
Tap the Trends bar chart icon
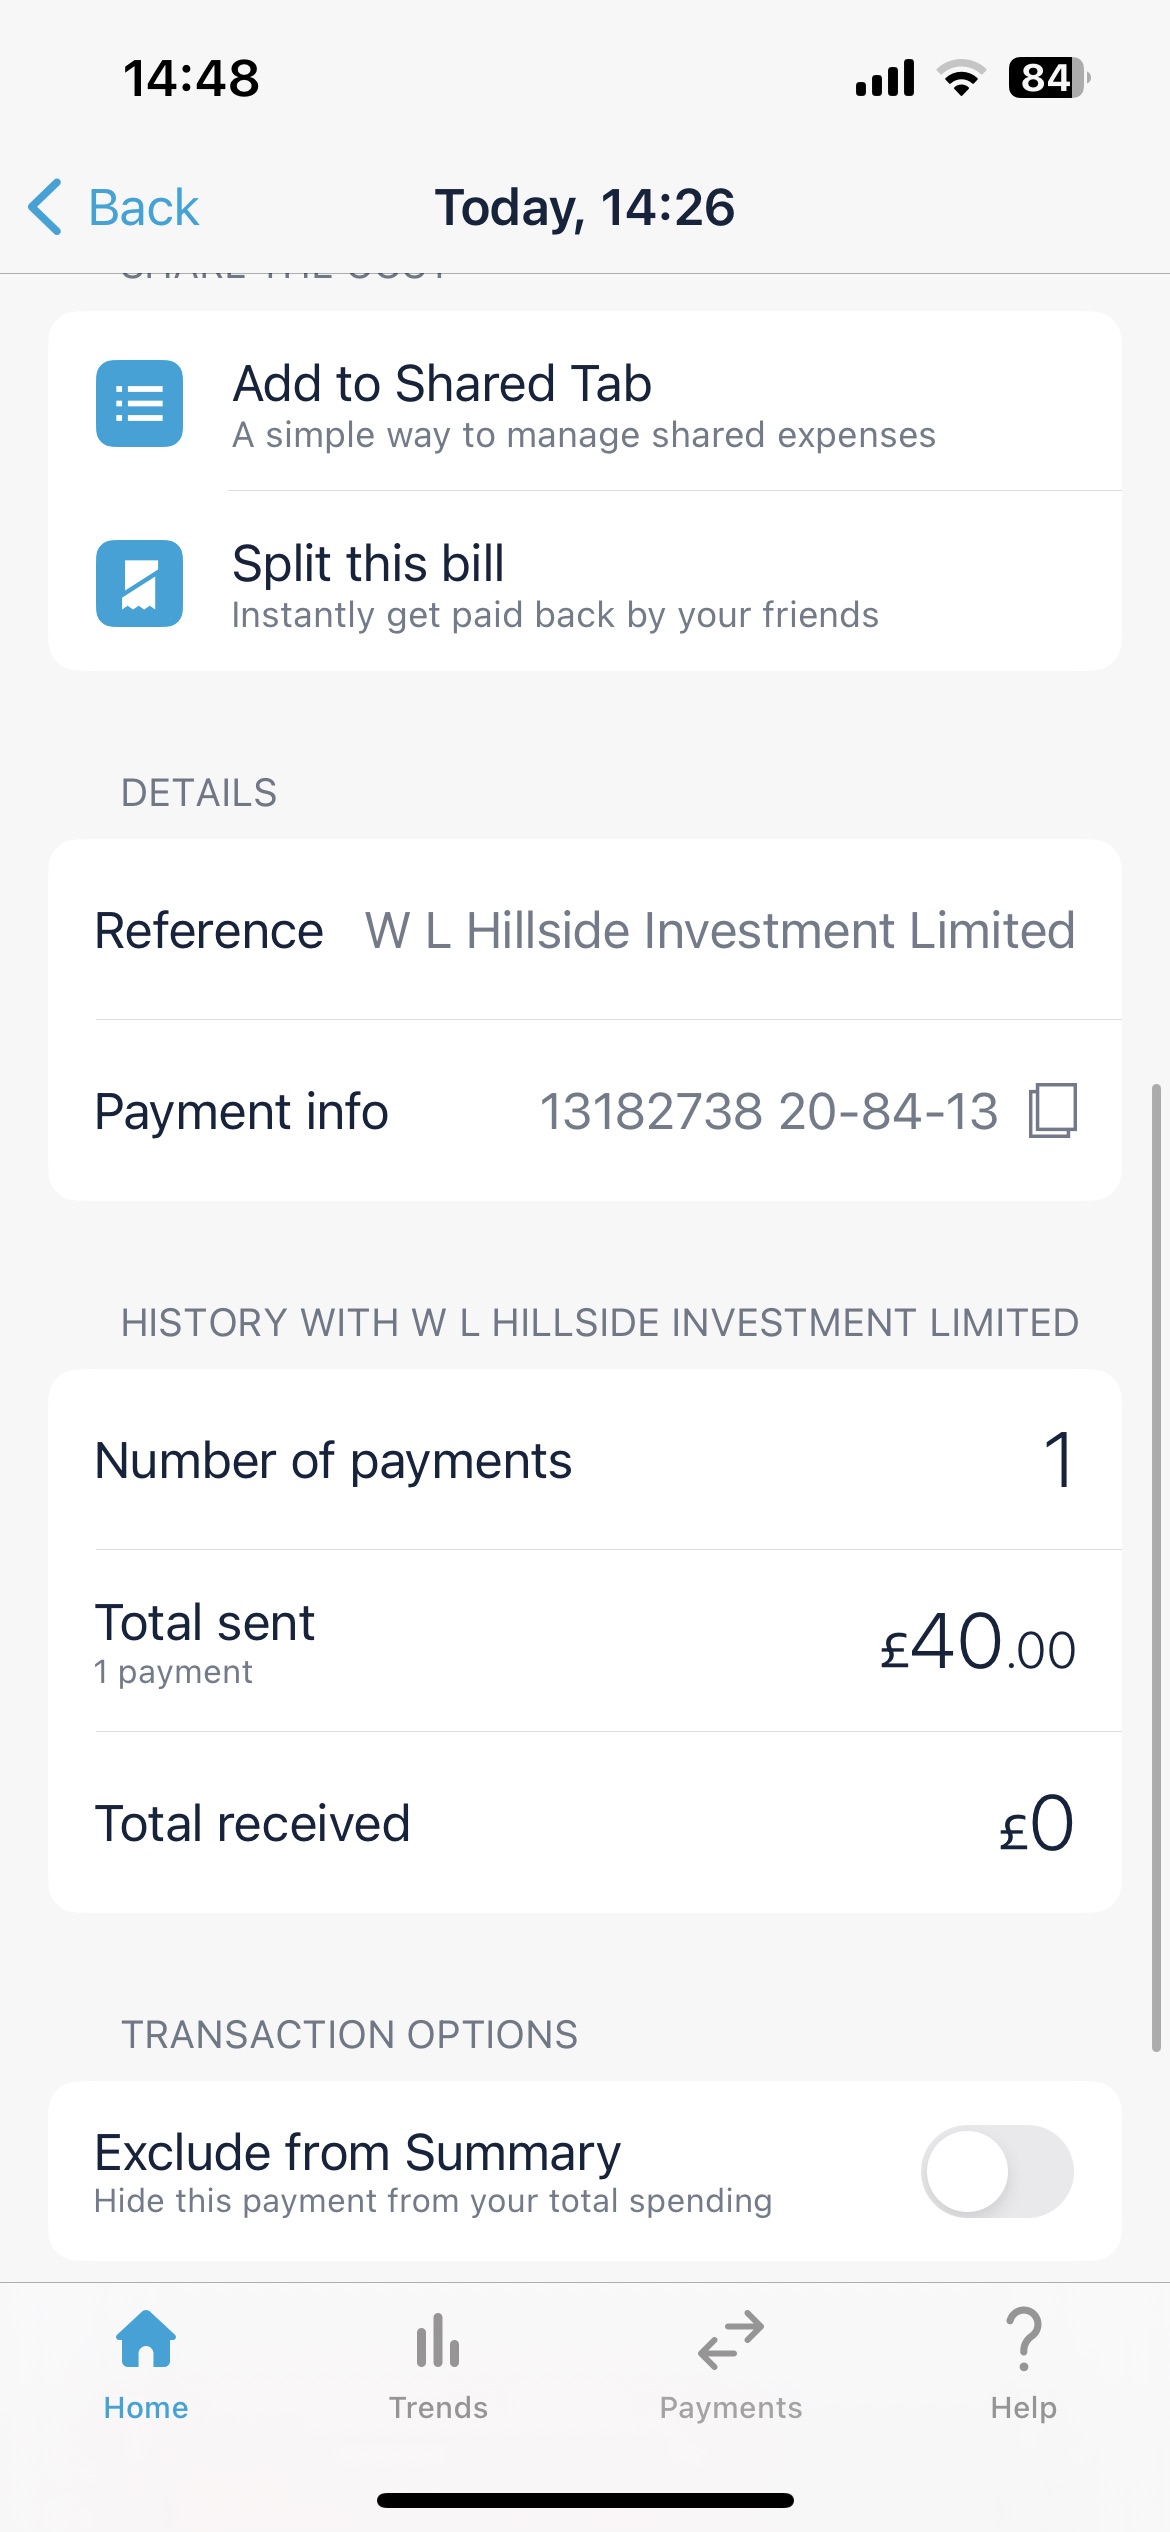[x=438, y=2341]
